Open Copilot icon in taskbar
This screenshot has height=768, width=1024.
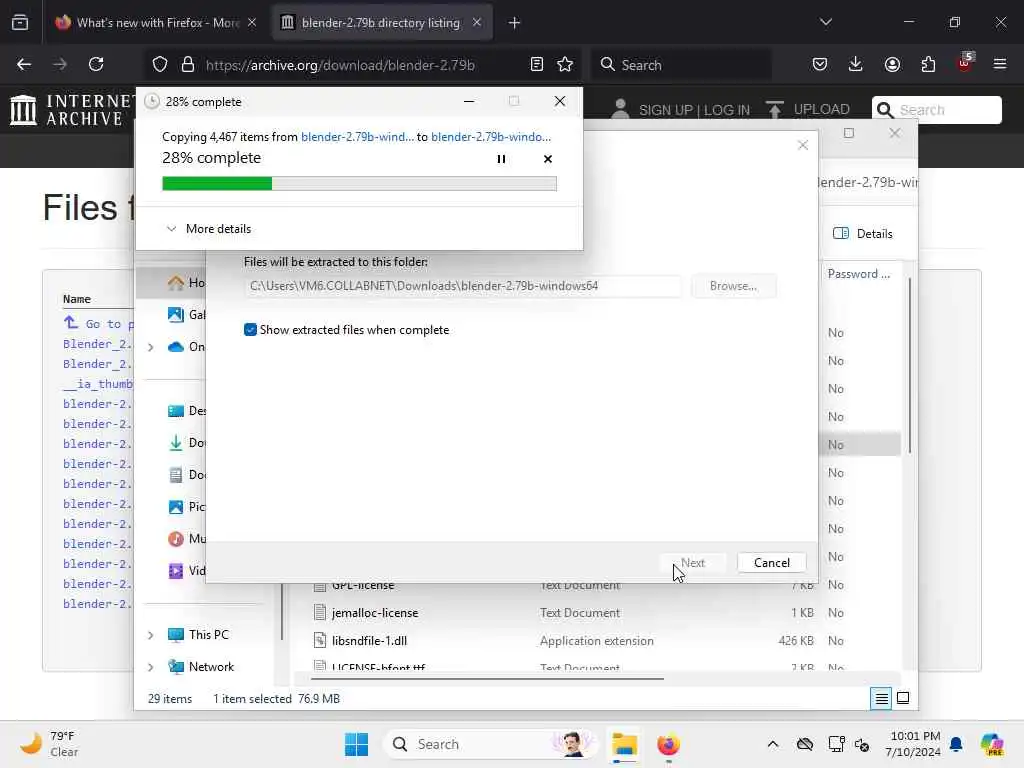[x=991, y=744]
